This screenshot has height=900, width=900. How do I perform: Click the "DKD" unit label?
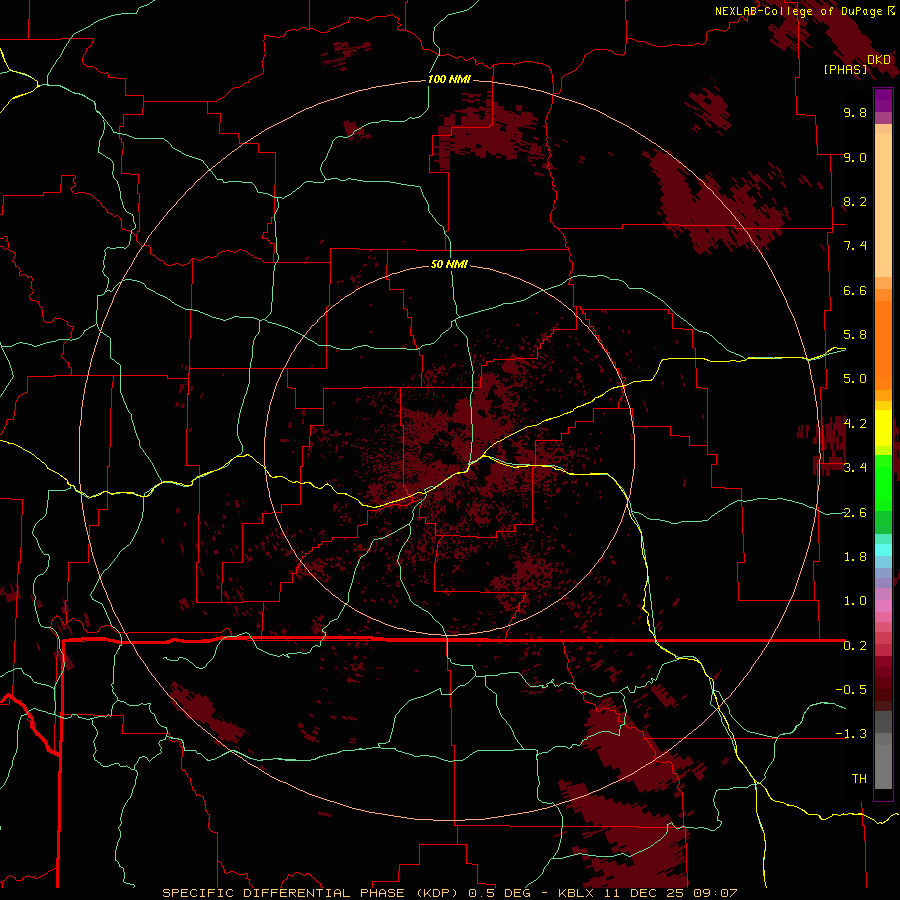[x=879, y=60]
